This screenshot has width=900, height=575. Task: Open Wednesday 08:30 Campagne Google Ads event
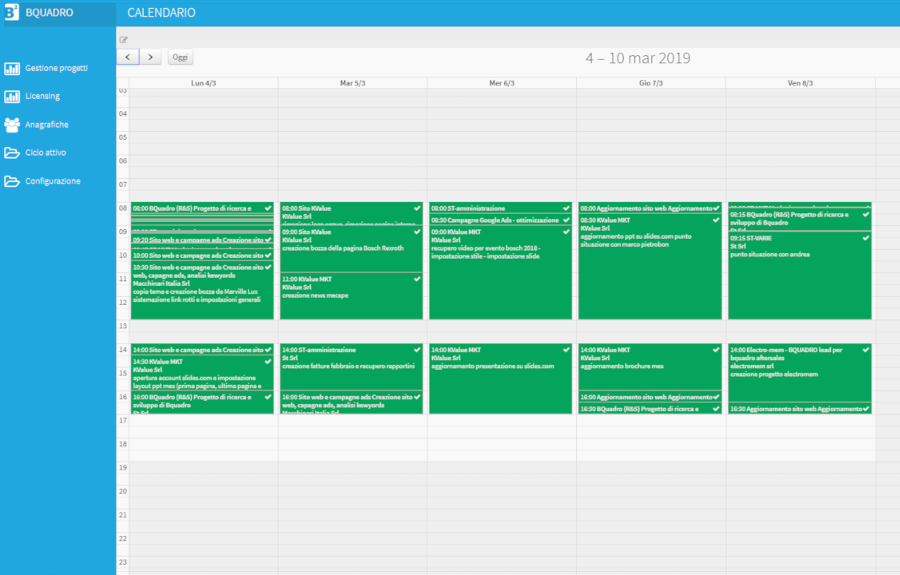(x=501, y=220)
